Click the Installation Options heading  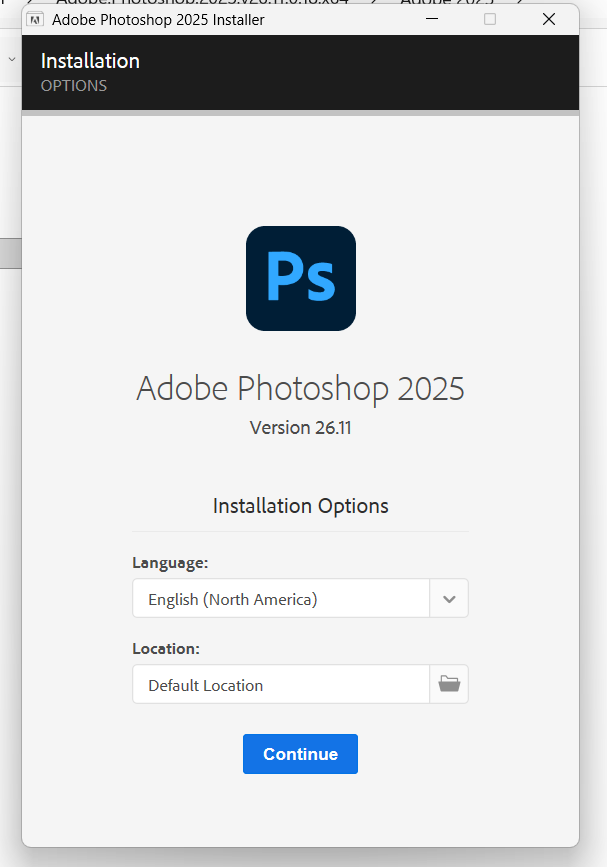(300, 506)
